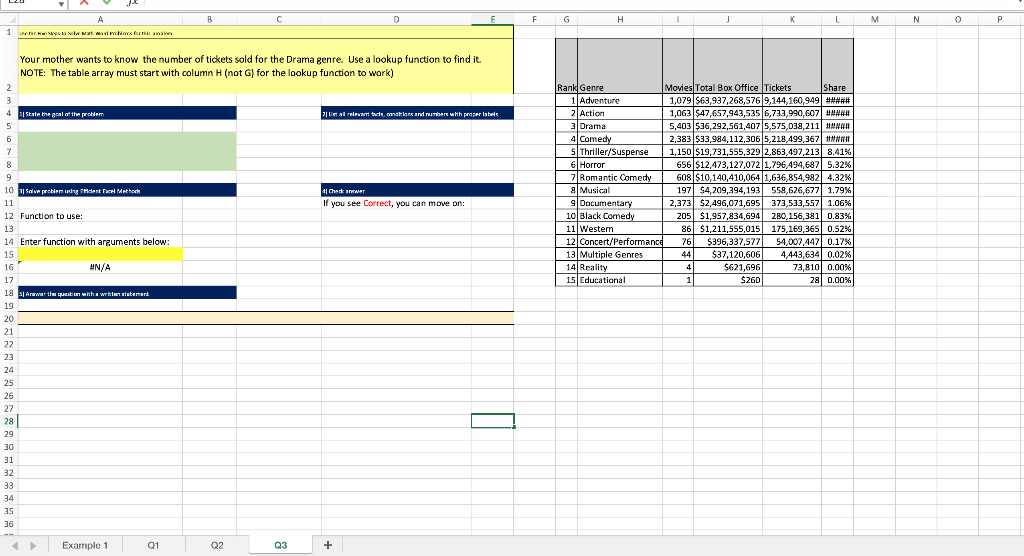Click the 'State the goal of the problem' header
This screenshot has width=1024, height=556.
[127, 113]
